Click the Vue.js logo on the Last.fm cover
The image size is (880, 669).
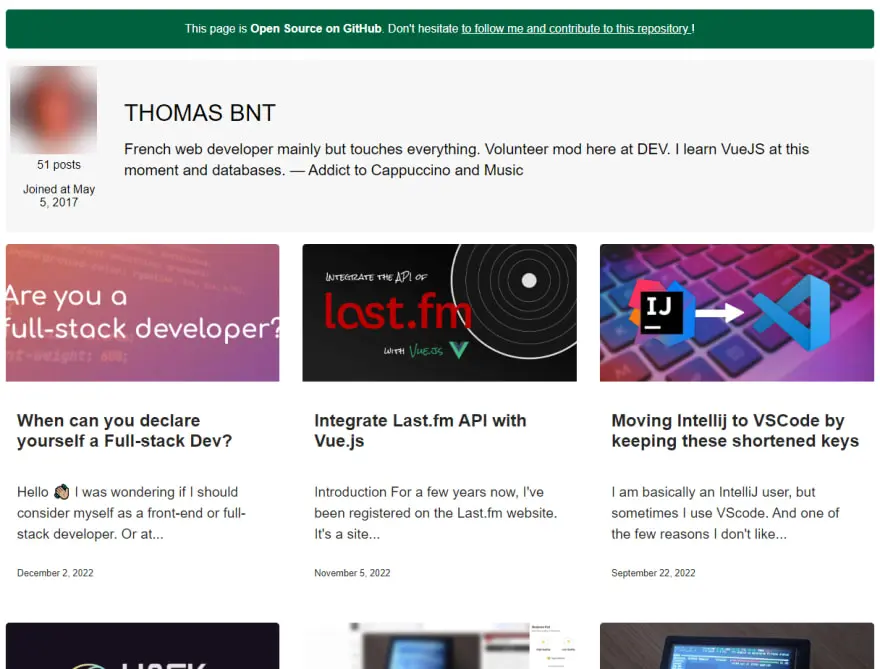[x=458, y=350]
